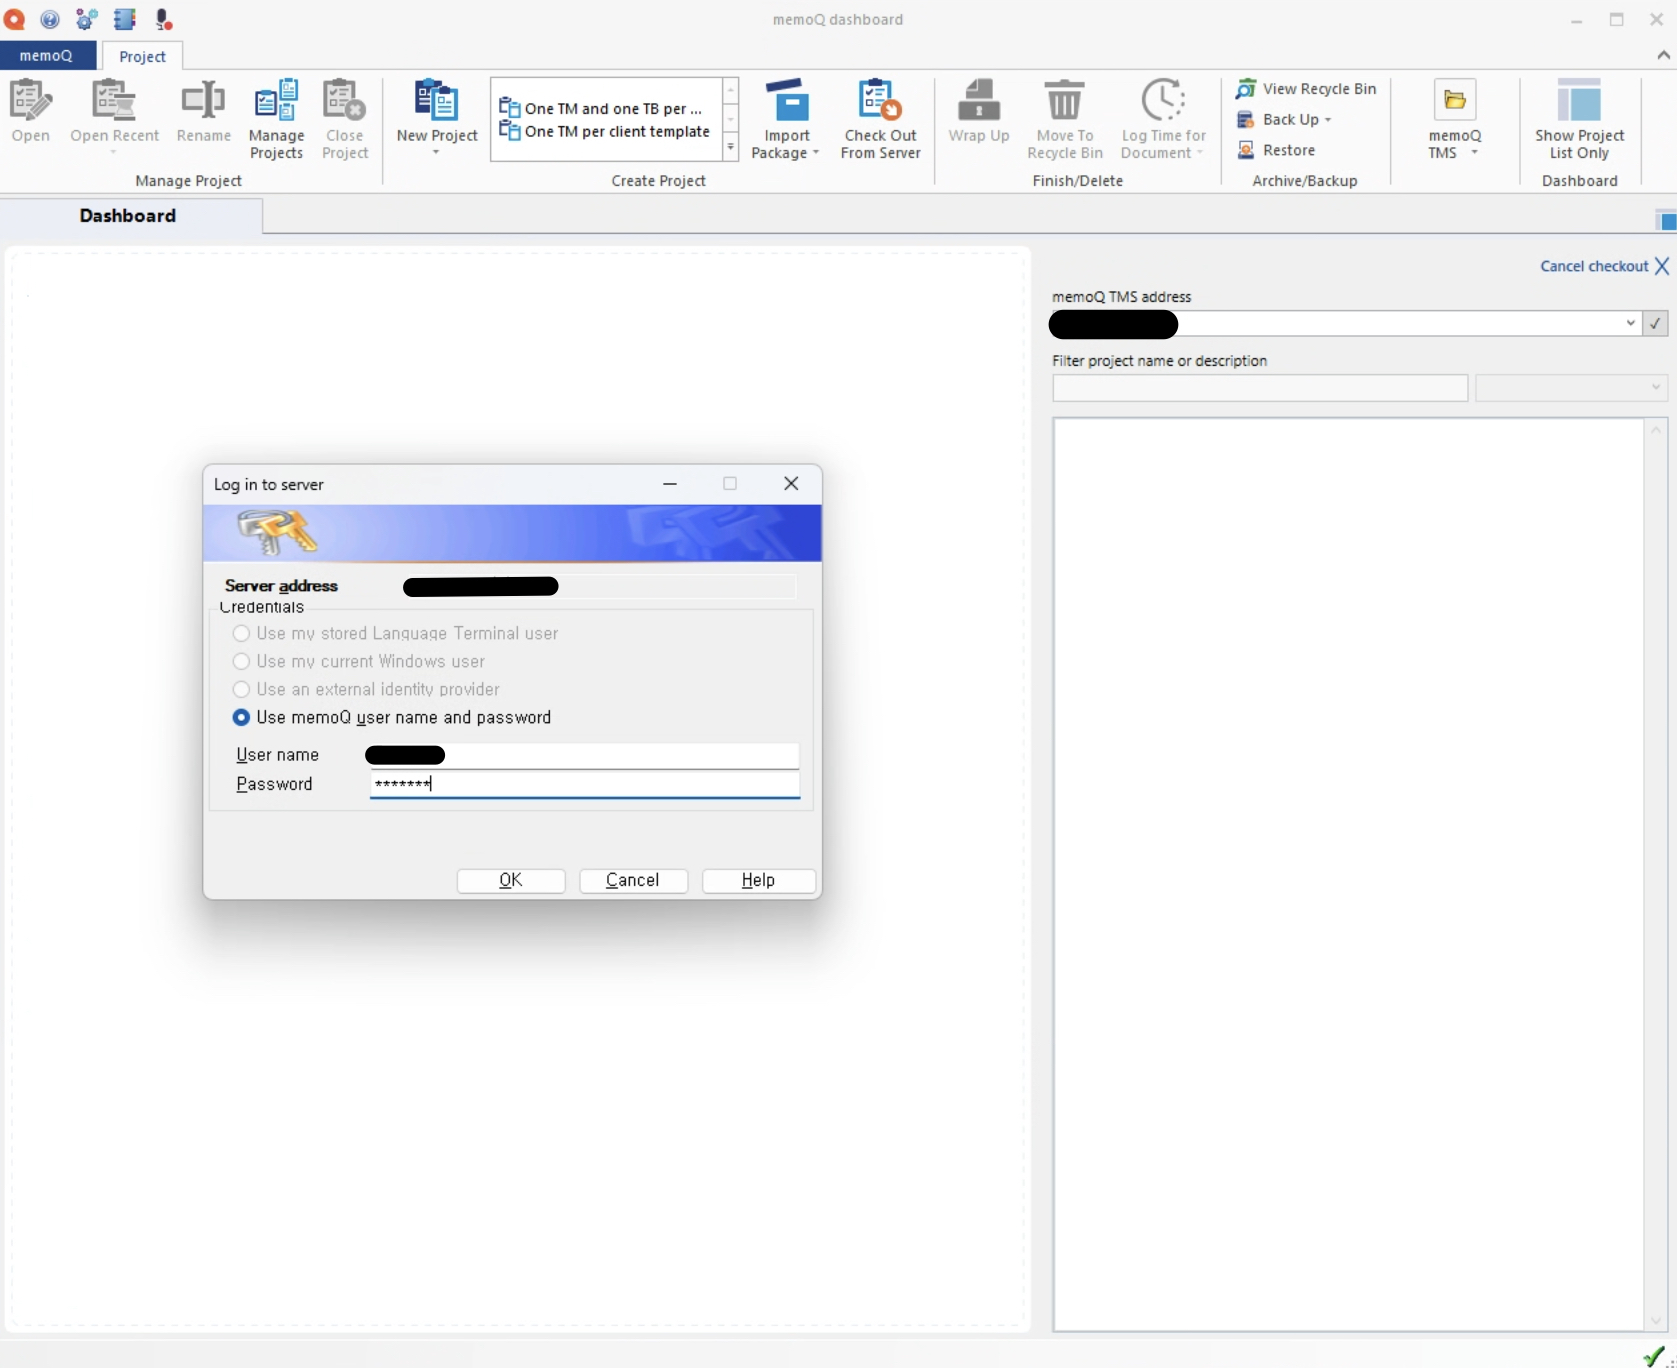The height and width of the screenshot is (1368, 1677).
Task: Open Import Package
Action: coord(786,119)
